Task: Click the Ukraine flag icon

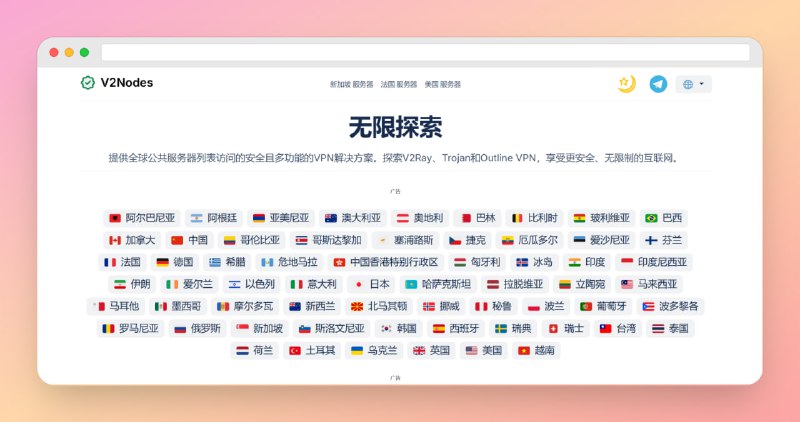Action: 356,351
